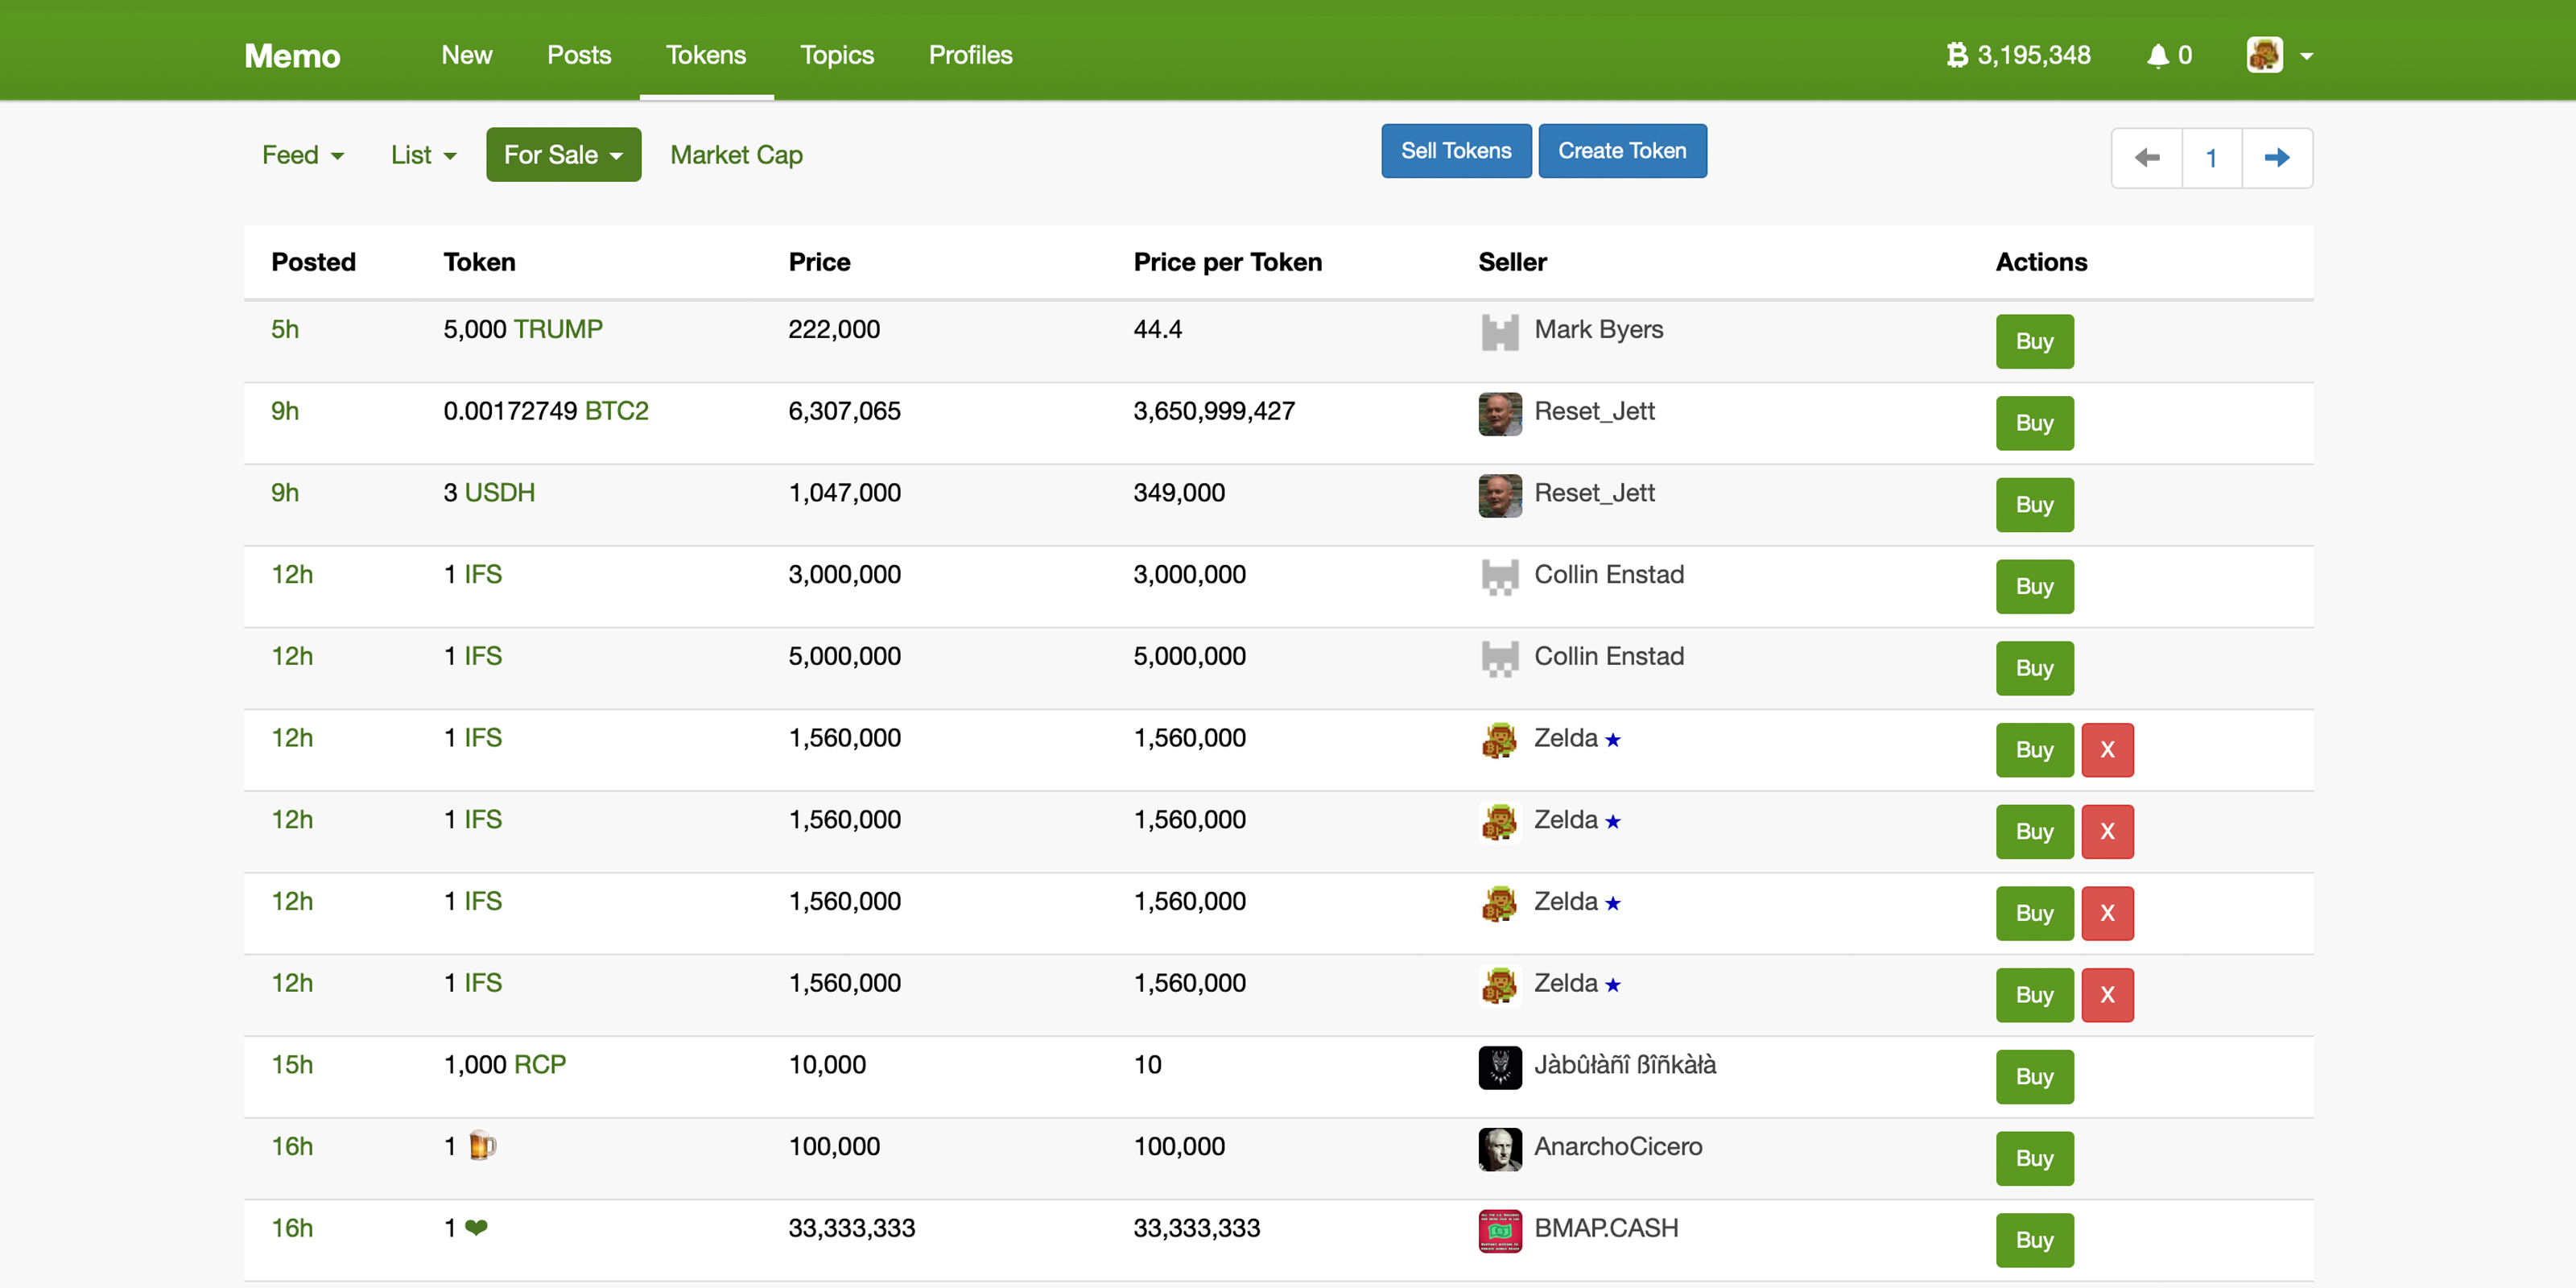Image resolution: width=2576 pixels, height=1288 pixels.
Task: Open the Memo home logo link
Action: [292, 55]
